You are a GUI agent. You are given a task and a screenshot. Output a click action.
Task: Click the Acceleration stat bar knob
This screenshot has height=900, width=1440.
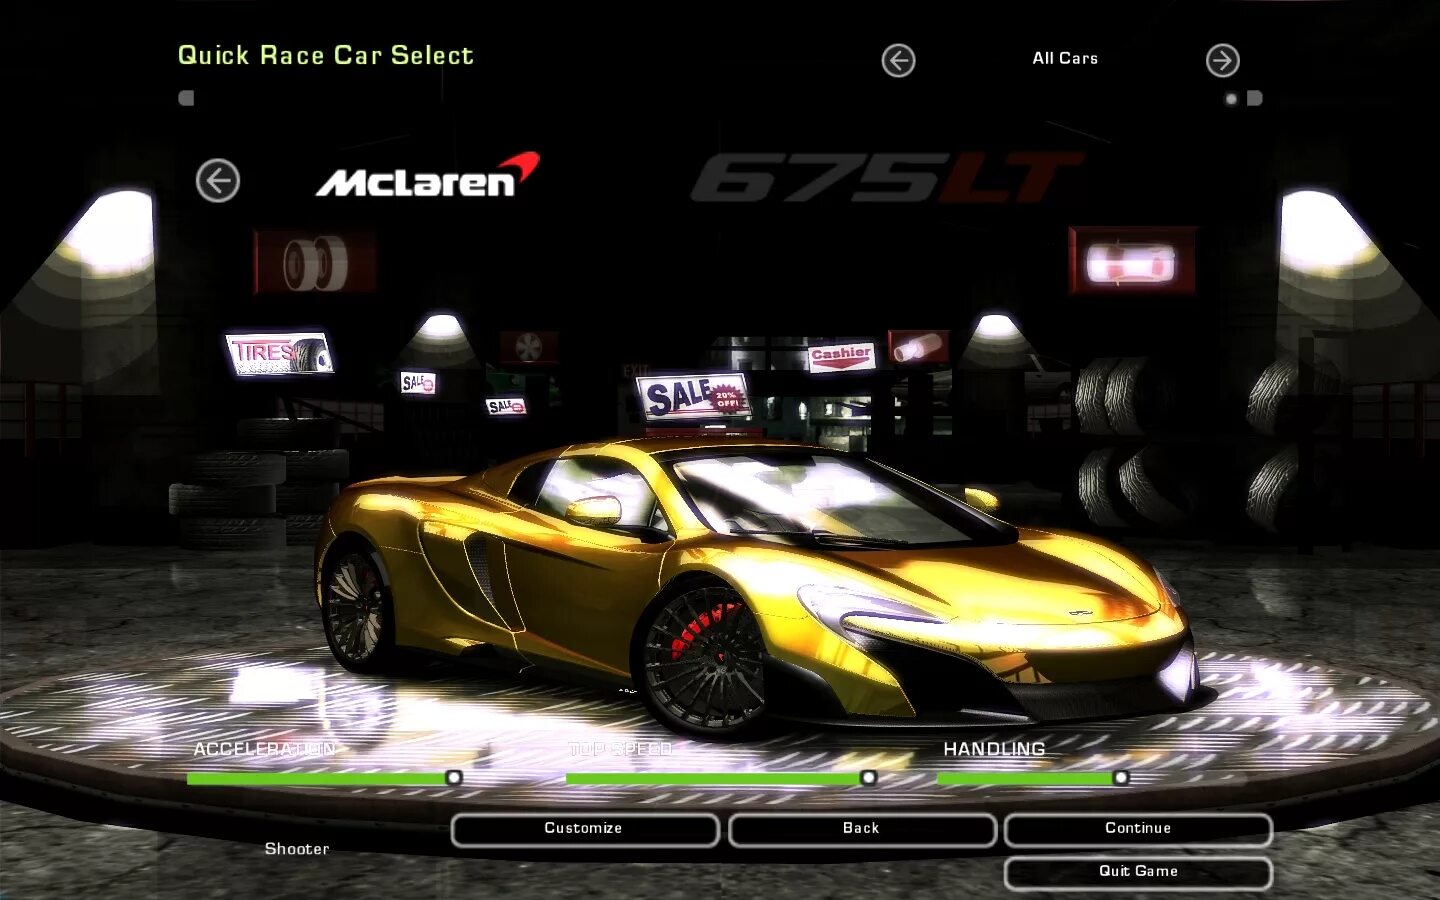click(454, 777)
